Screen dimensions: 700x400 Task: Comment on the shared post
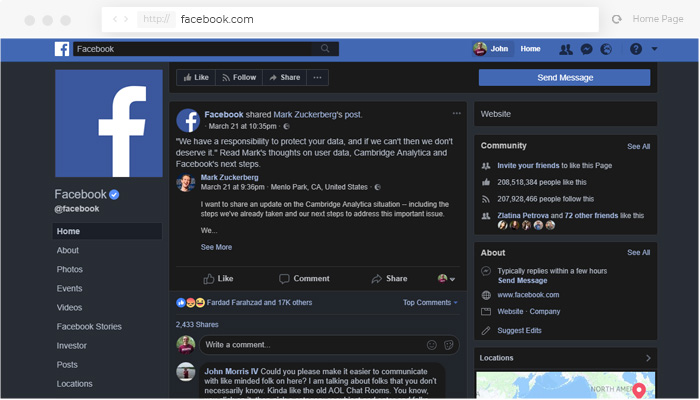click(304, 279)
